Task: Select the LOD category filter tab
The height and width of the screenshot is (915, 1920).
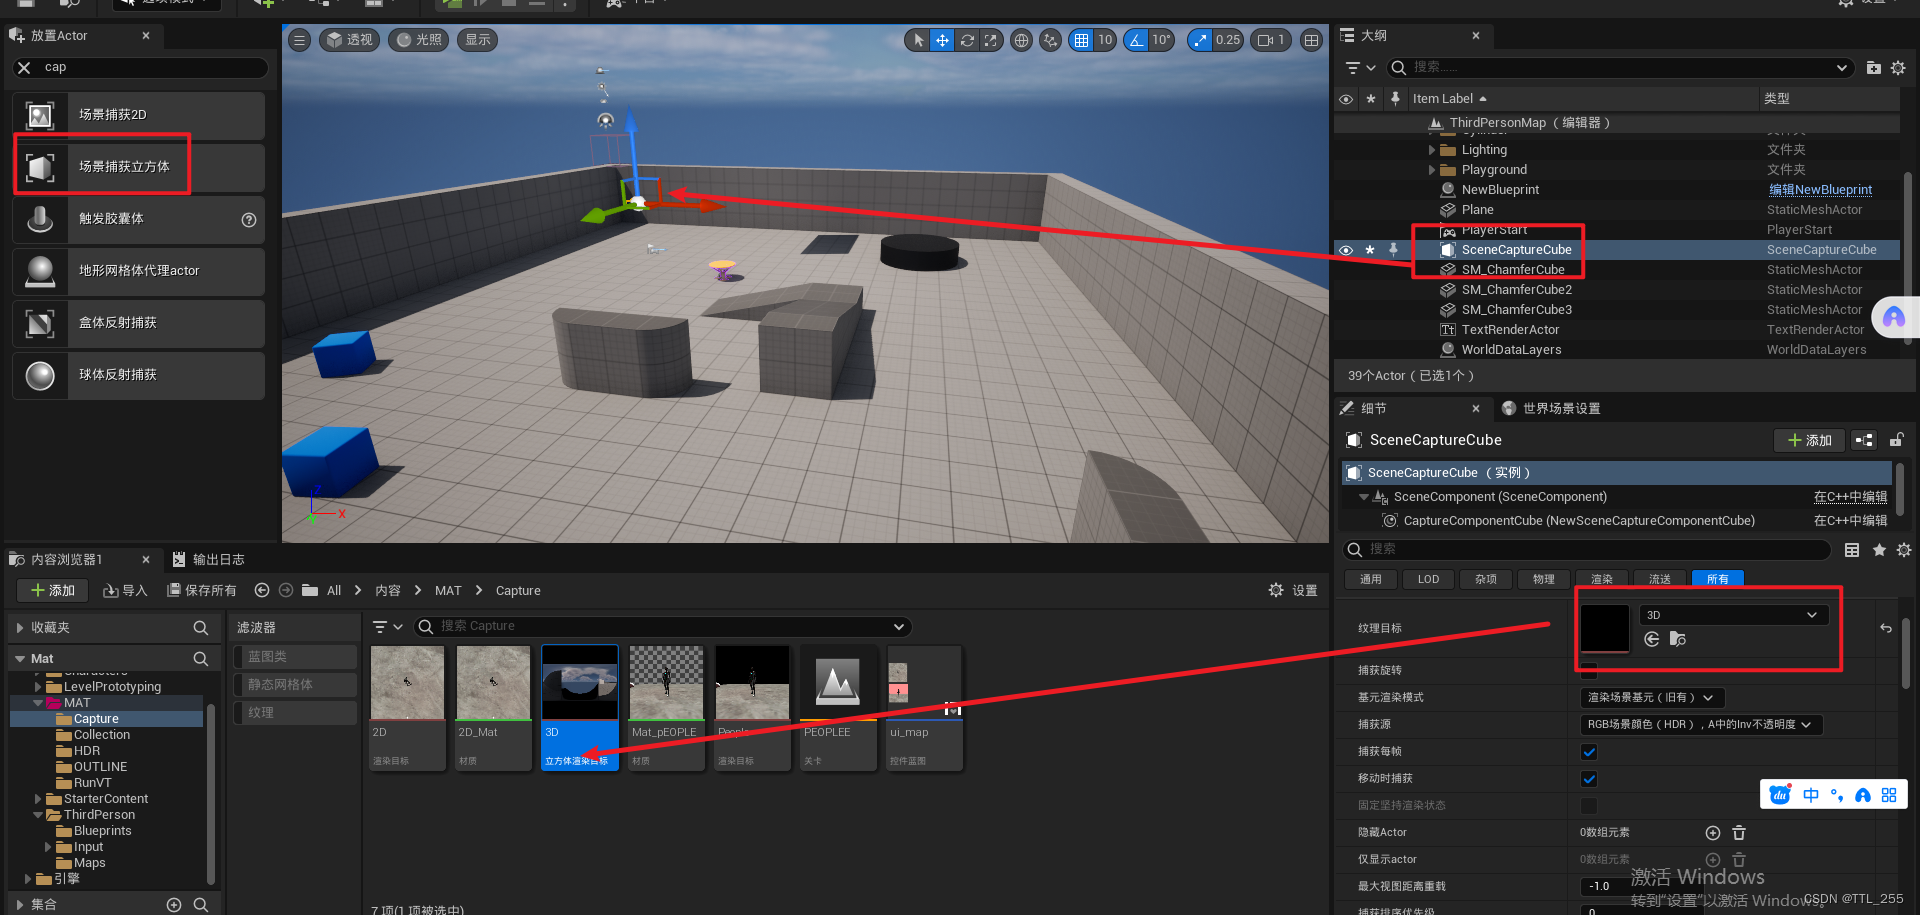Action: pos(1428,579)
